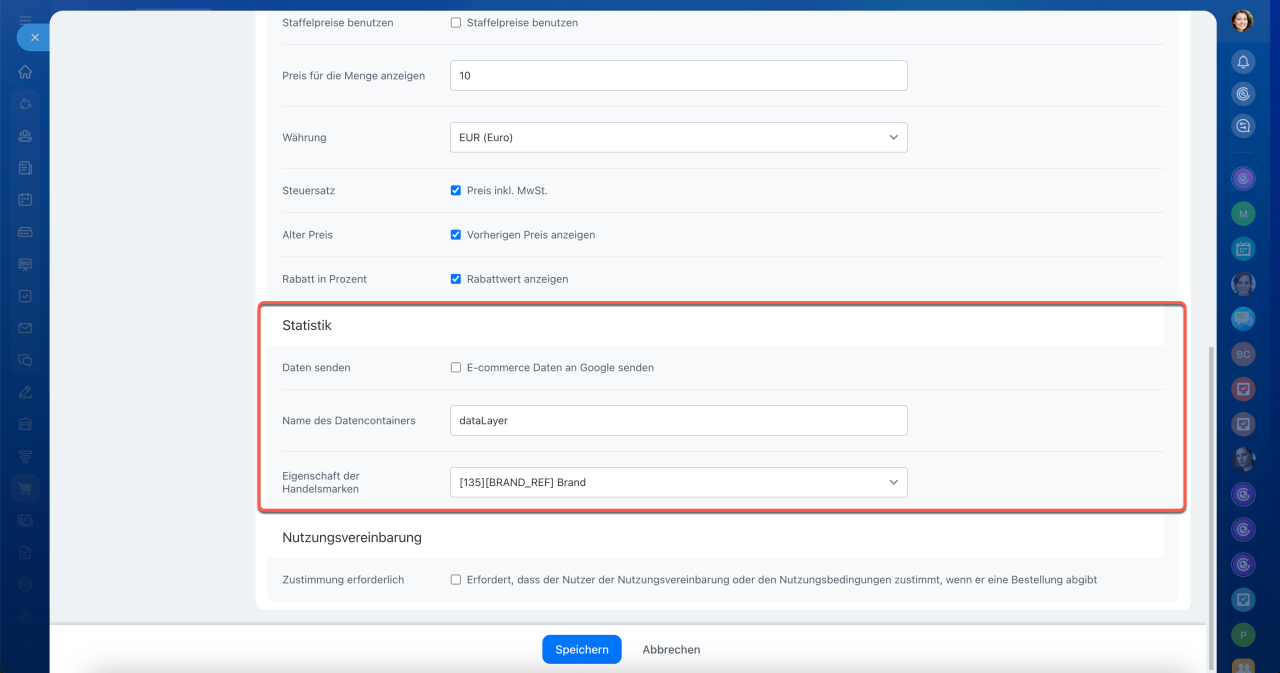The width and height of the screenshot is (1280, 673).
Task: Expand the Eigenschaft der Handelsmarken dropdown
Action: pyautogui.click(x=678, y=482)
